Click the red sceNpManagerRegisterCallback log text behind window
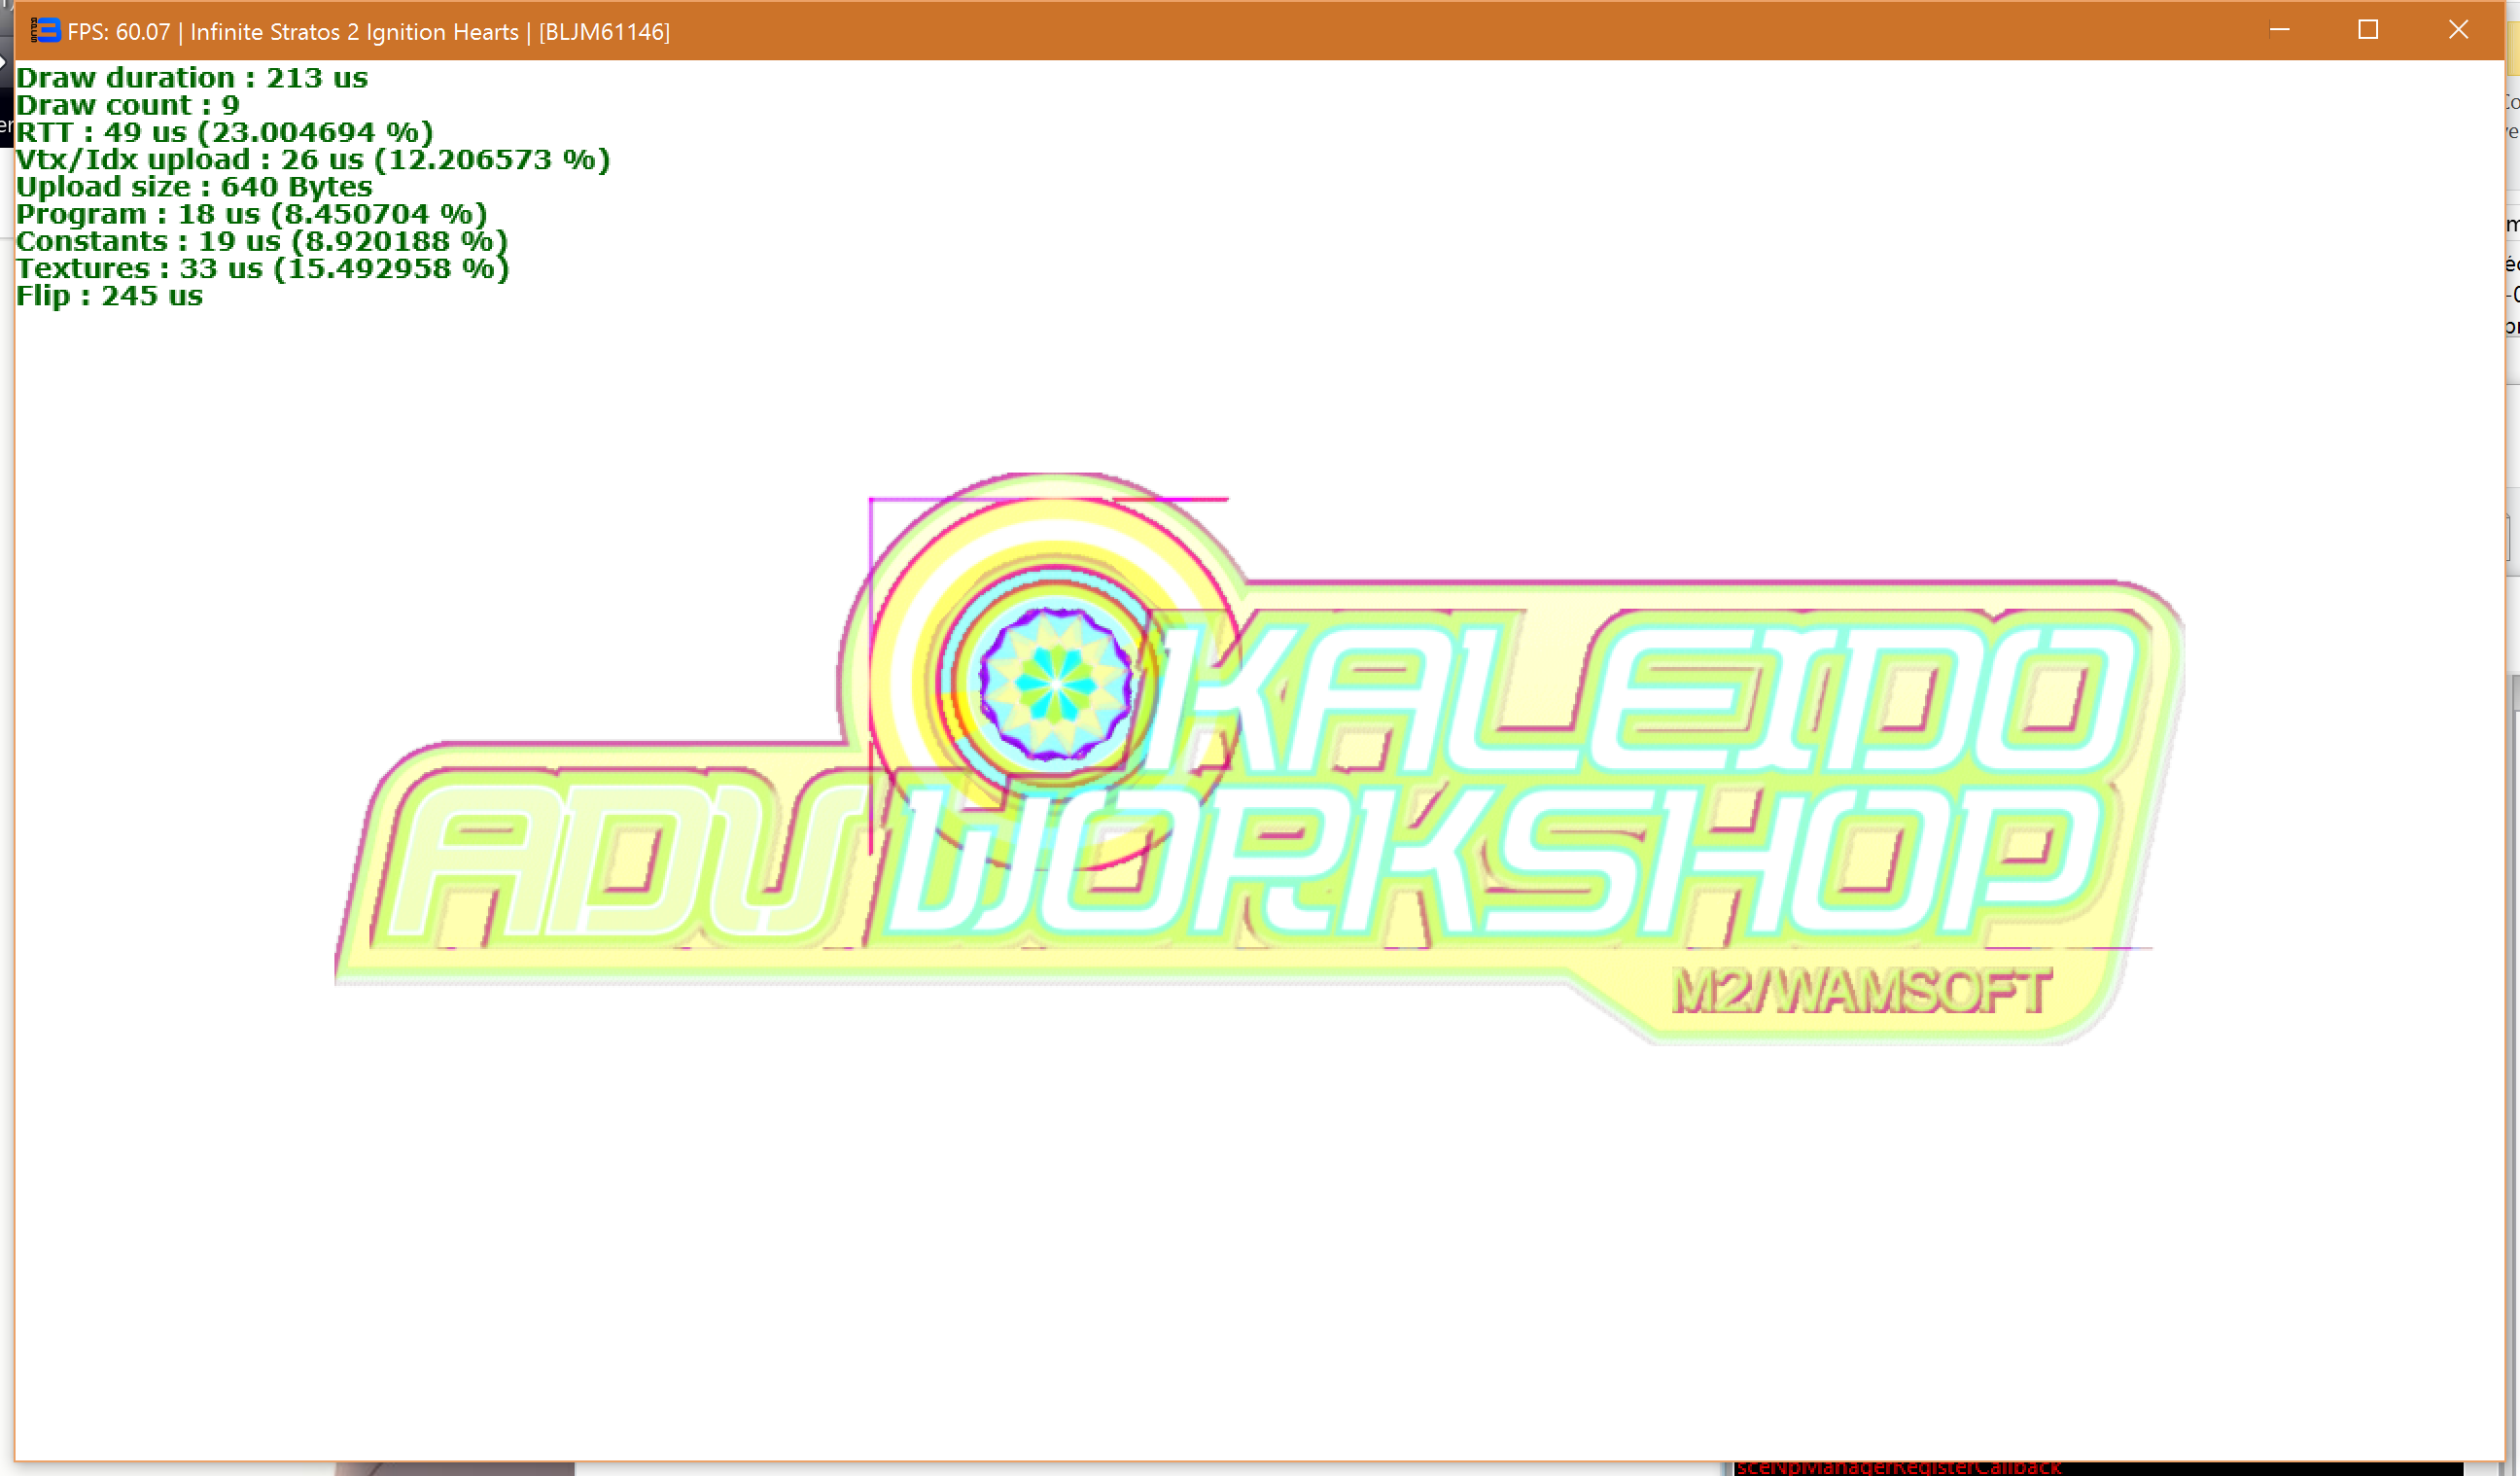2520x1476 pixels. click(x=1899, y=1467)
